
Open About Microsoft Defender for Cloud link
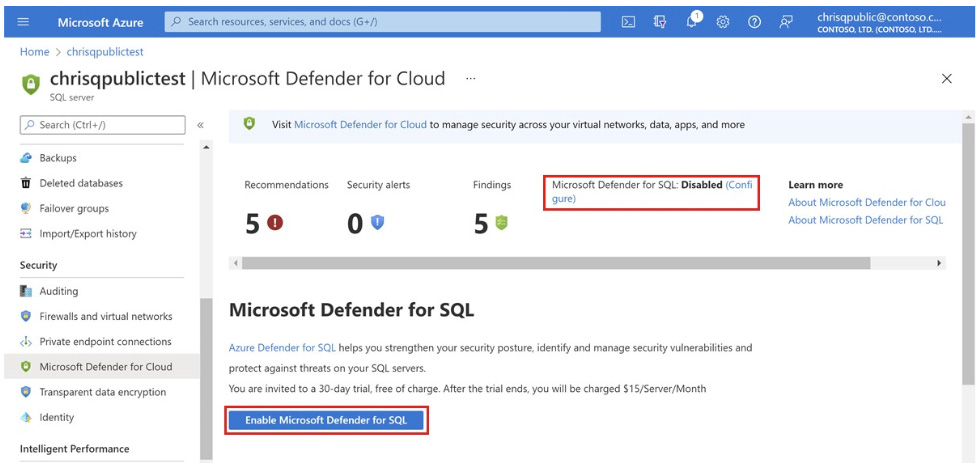[x=866, y=203]
